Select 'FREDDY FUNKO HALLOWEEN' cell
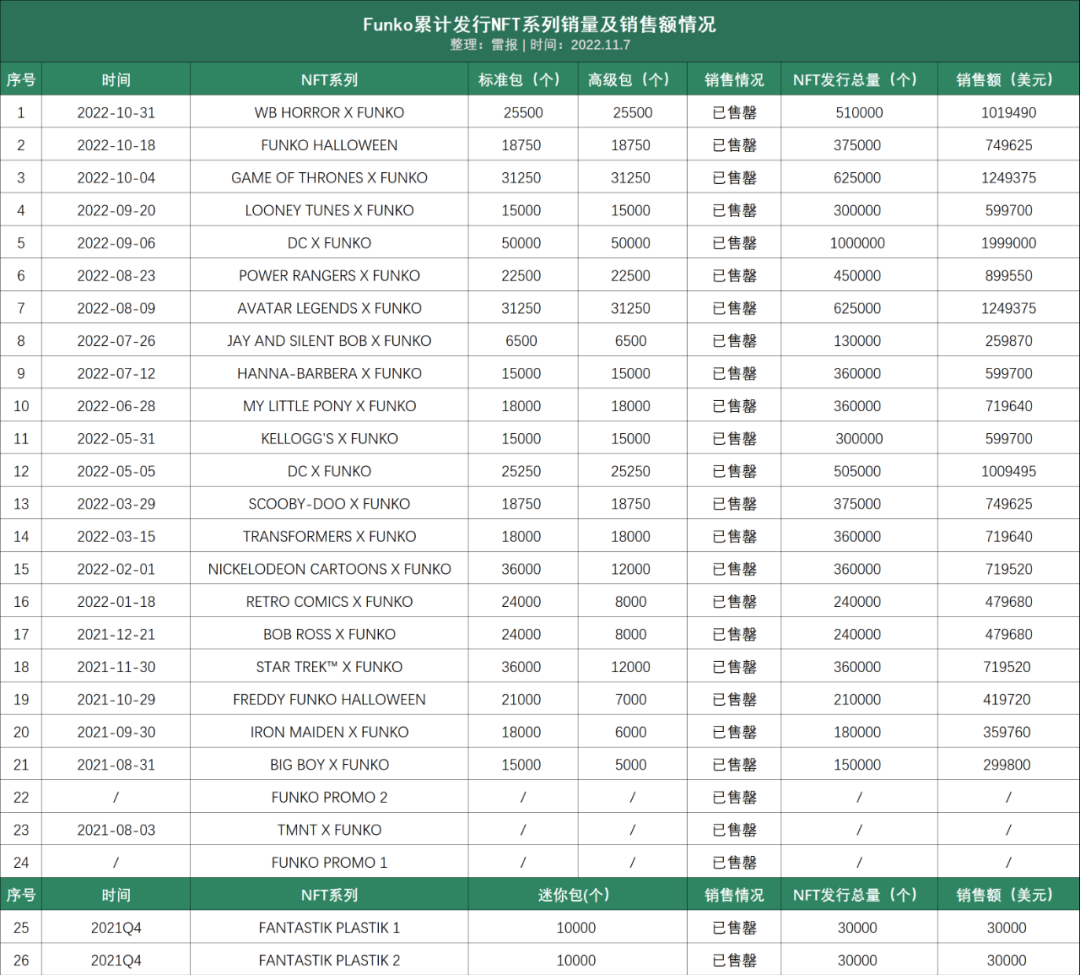Screen dimensions: 1080x975 coord(329,700)
